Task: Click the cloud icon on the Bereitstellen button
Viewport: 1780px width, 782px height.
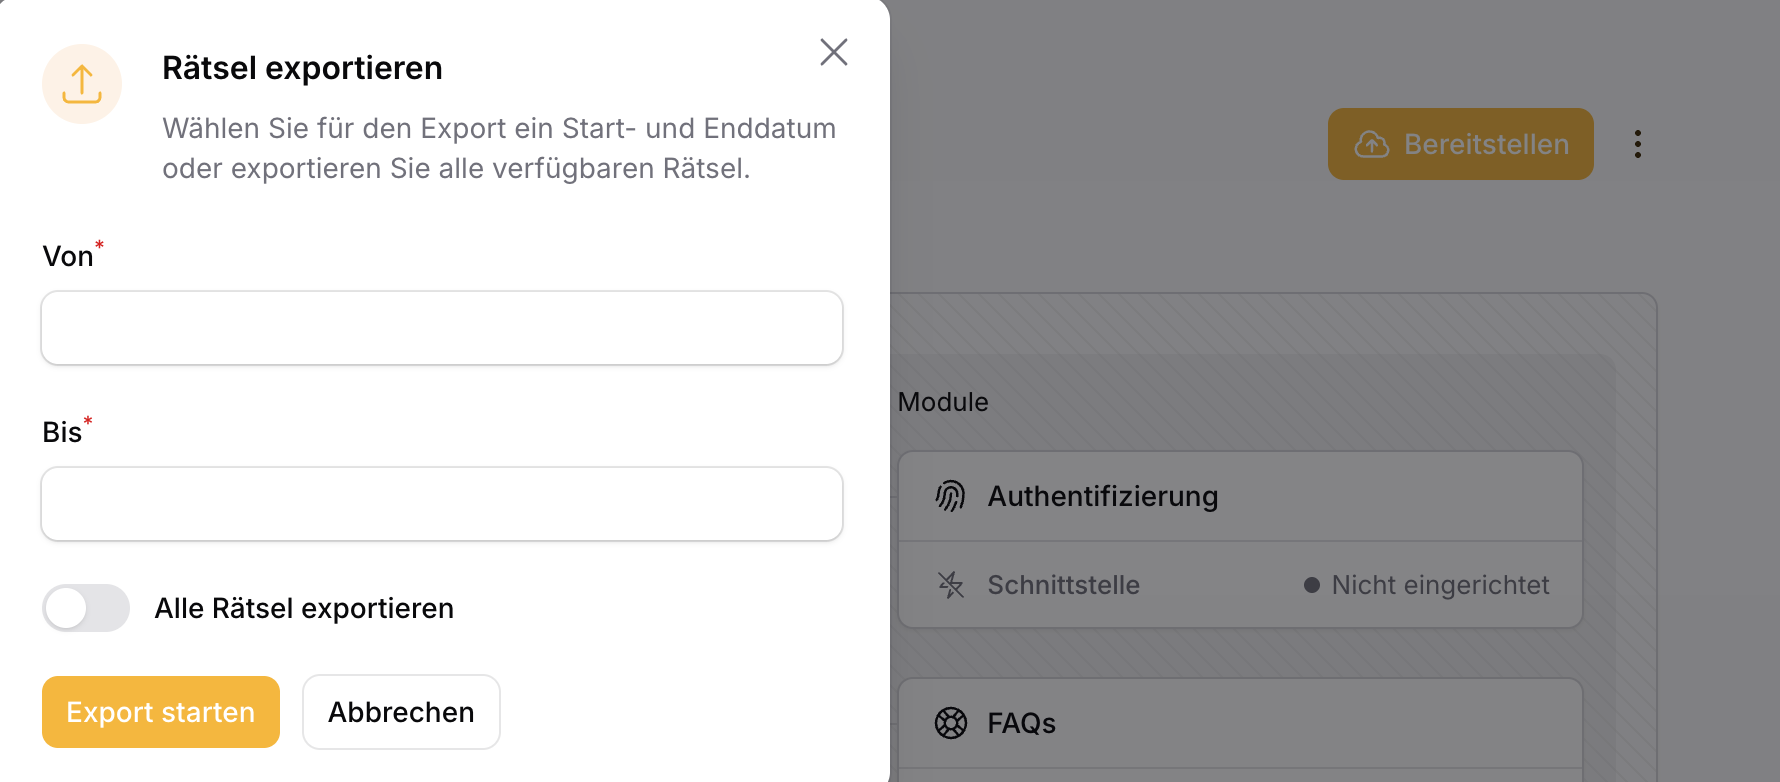Action: 1371,144
